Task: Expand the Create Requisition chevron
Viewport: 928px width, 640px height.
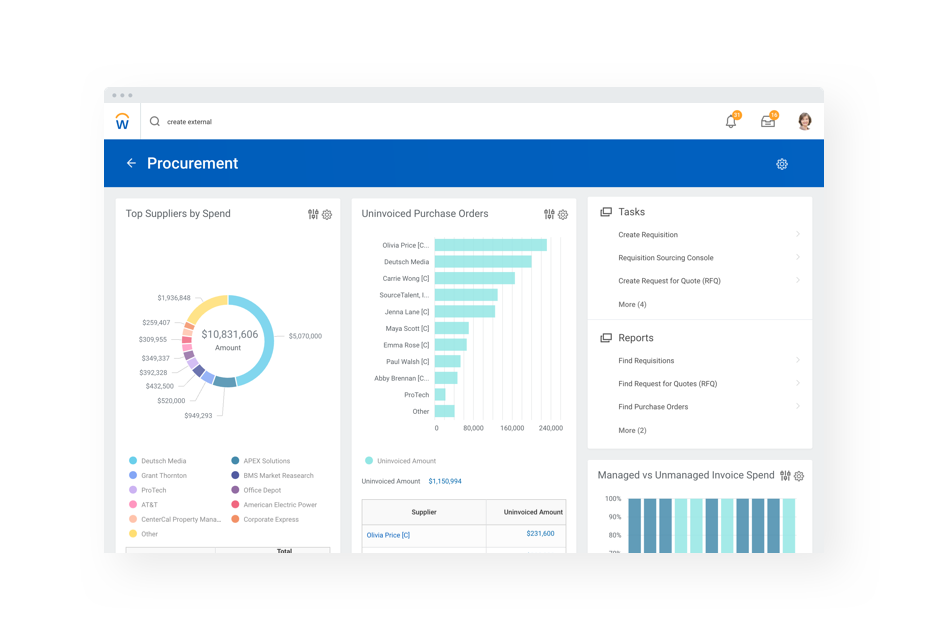Action: [797, 235]
